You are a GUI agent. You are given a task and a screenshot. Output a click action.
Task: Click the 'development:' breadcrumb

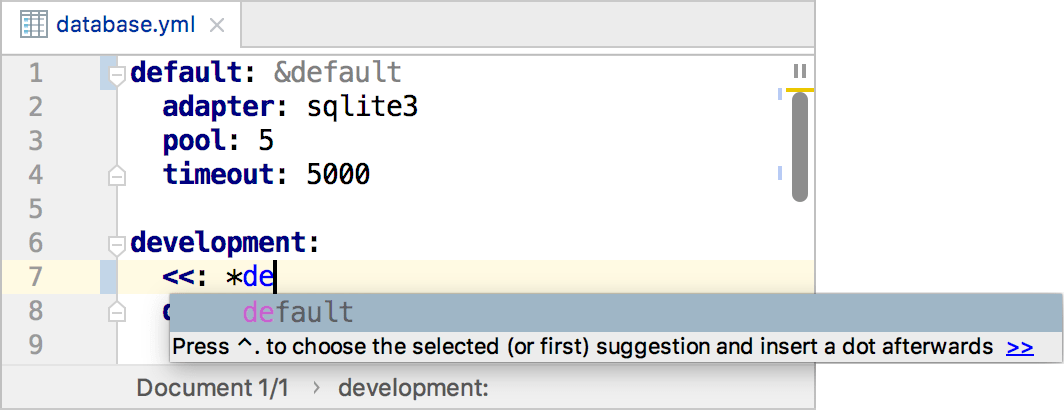pyautogui.click(x=413, y=387)
